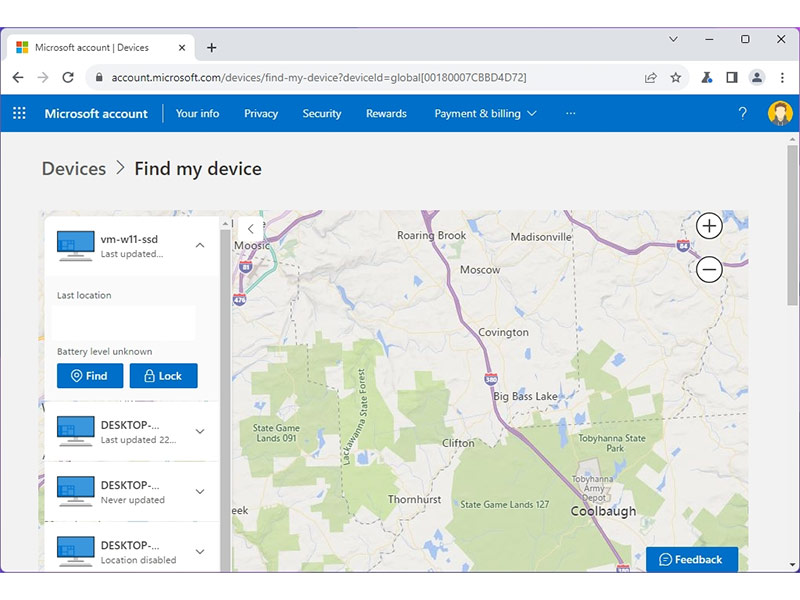Image resolution: width=800 pixels, height=600 pixels.
Task: Open the tab search dropdown chevron
Action: click(673, 39)
